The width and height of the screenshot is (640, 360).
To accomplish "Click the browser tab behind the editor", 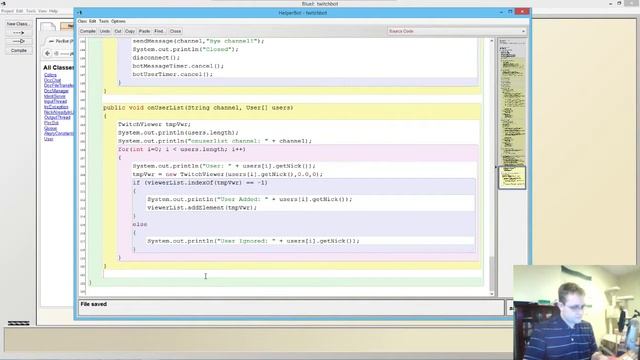I will 60,41.
